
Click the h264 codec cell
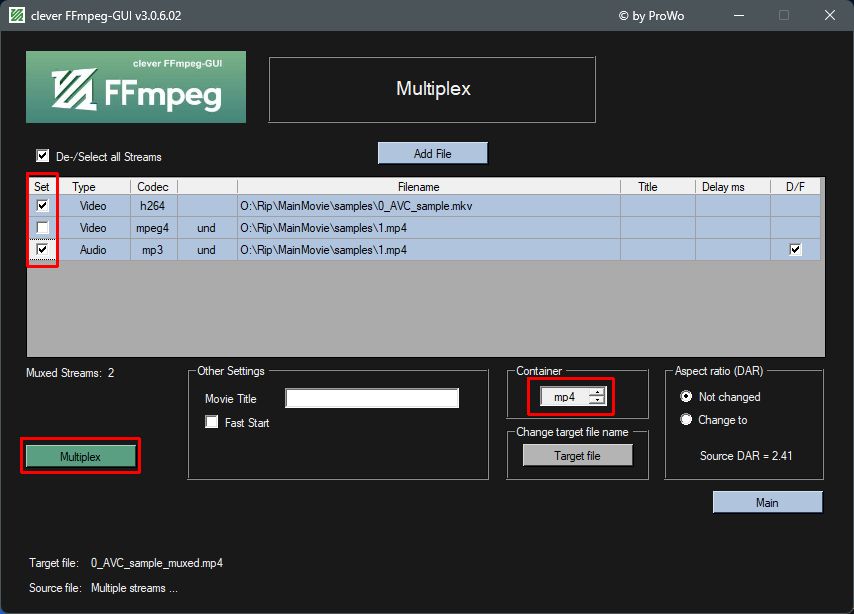click(154, 206)
